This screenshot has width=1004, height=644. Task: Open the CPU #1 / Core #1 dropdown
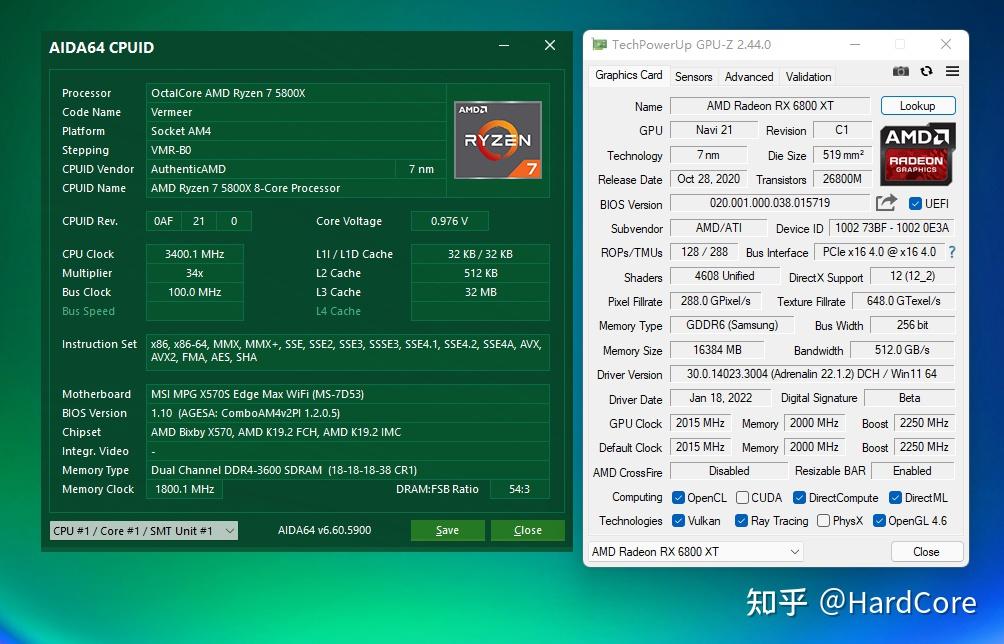pyautogui.click(x=143, y=531)
